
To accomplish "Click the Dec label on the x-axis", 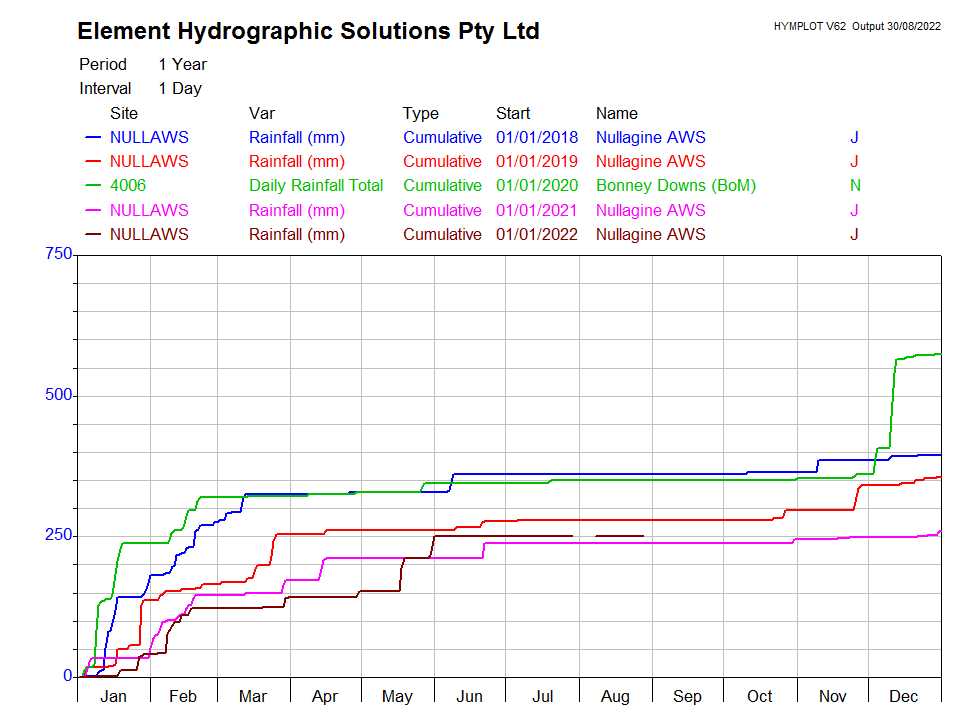I will click(x=904, y=697).
